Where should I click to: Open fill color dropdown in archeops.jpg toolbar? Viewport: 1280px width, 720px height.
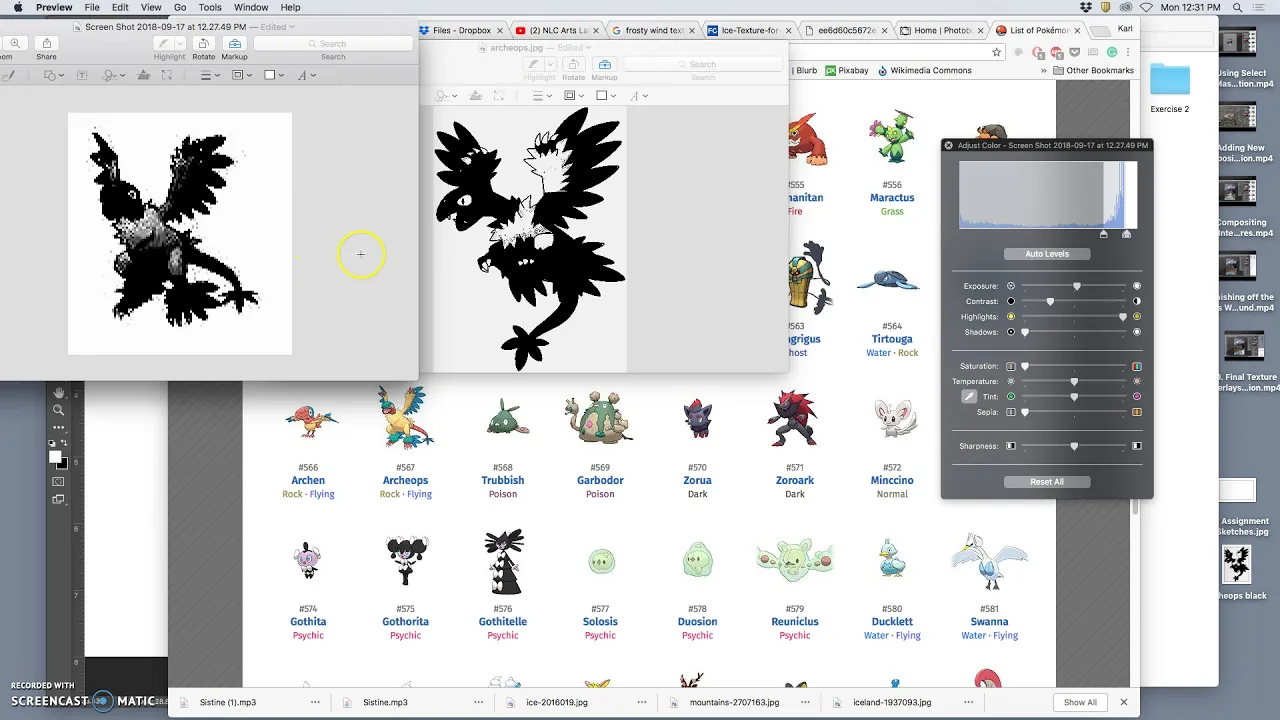pyautogui.click(x=606, y=96)
